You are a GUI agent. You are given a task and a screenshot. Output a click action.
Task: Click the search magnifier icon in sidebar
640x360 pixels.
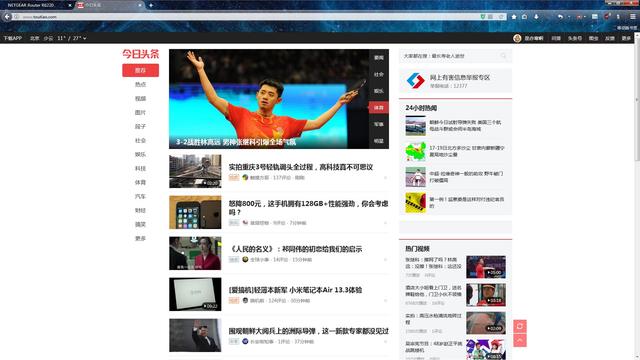click(503, 56)
